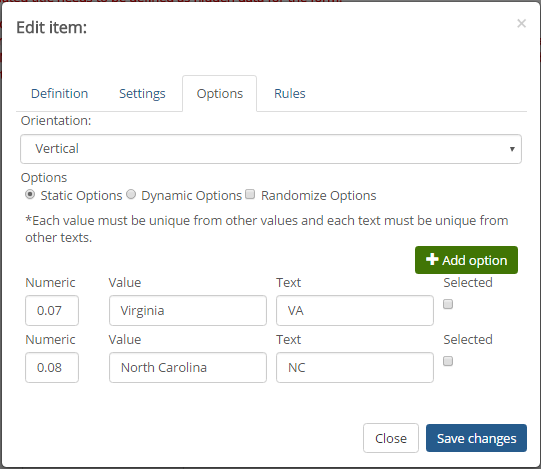Click the Value field containing North Carolina
This screenshot has height=469, width=541.
188,367
